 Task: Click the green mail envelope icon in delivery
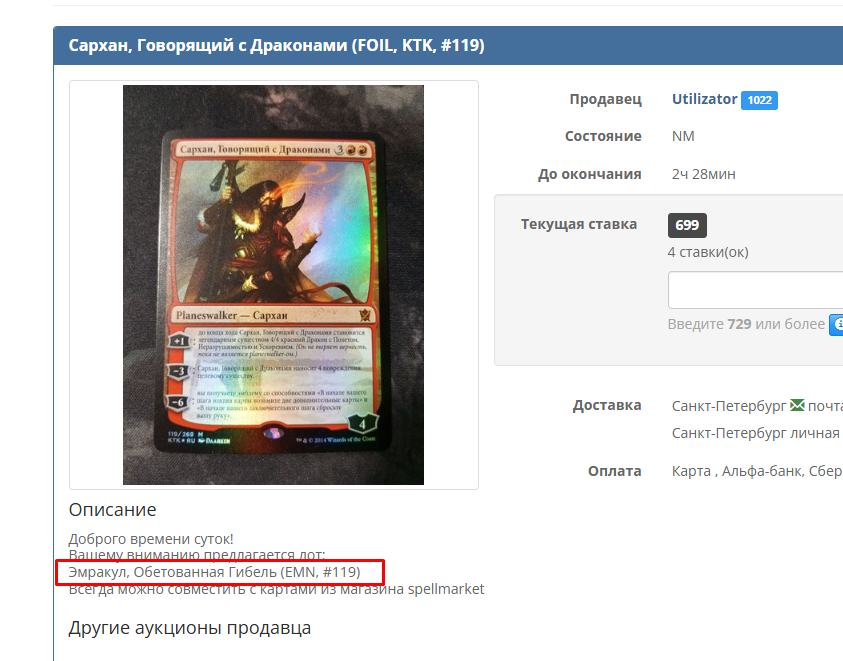click(797, 405)
